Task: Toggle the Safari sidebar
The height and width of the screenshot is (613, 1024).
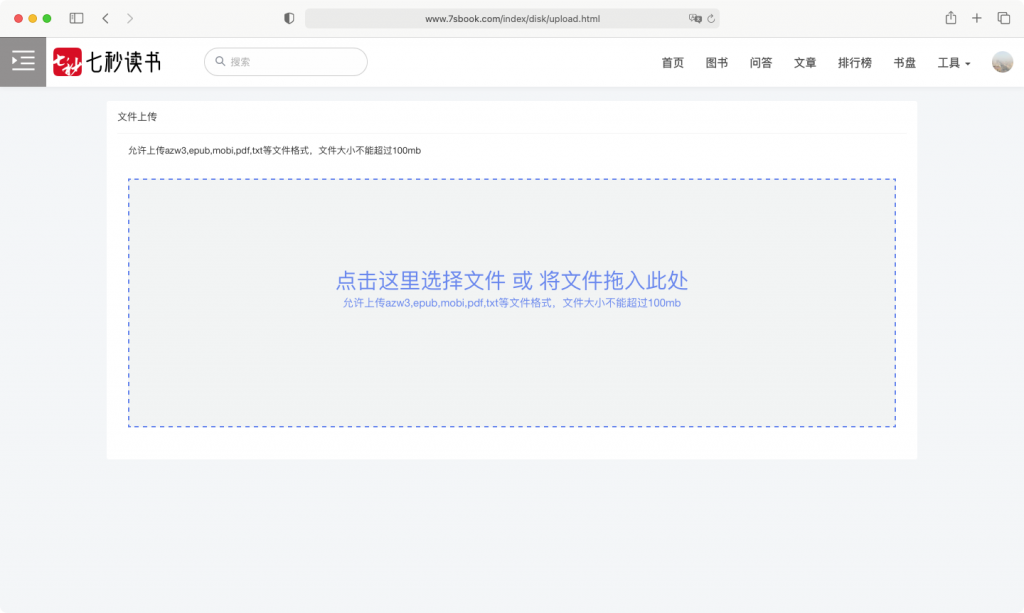Action: tap(76, 18)
